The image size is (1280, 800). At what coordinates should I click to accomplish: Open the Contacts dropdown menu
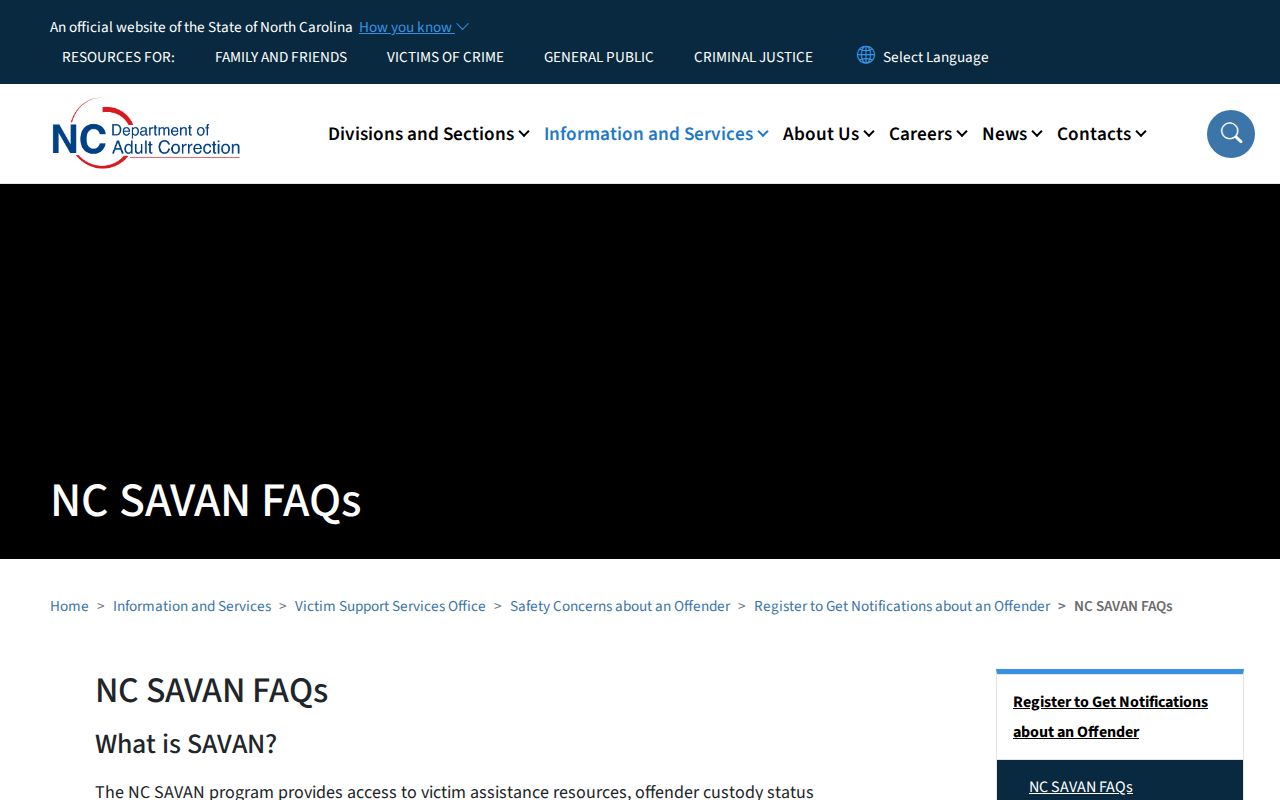1101,134
